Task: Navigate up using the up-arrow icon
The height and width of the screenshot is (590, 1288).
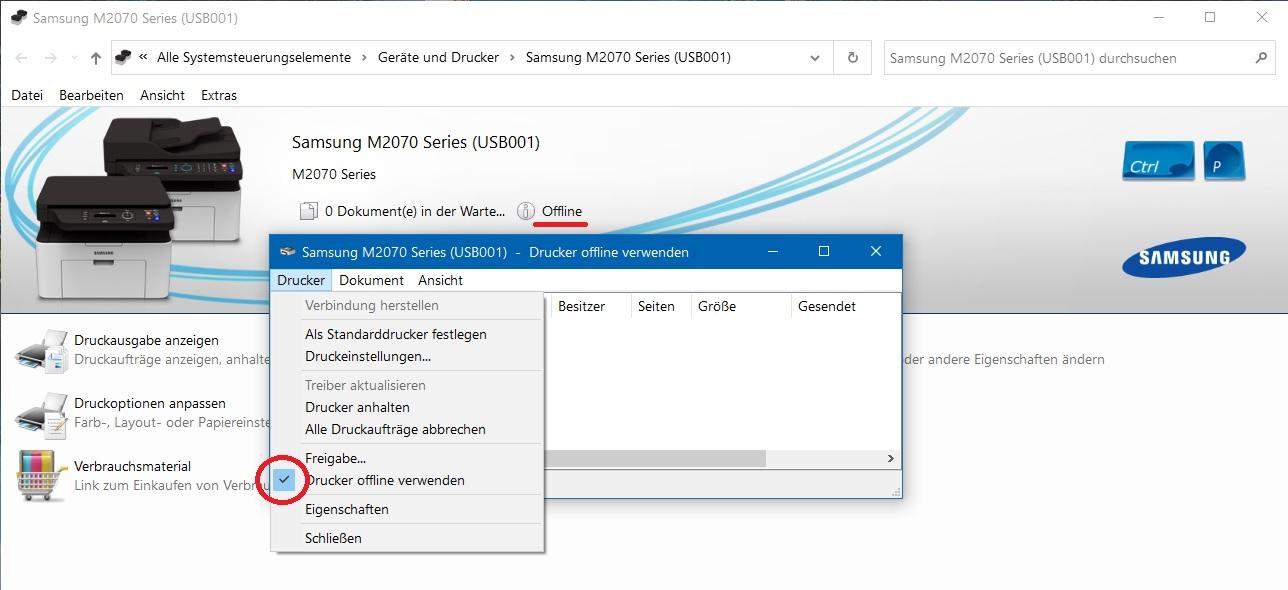Action: [x=96, y=57]
